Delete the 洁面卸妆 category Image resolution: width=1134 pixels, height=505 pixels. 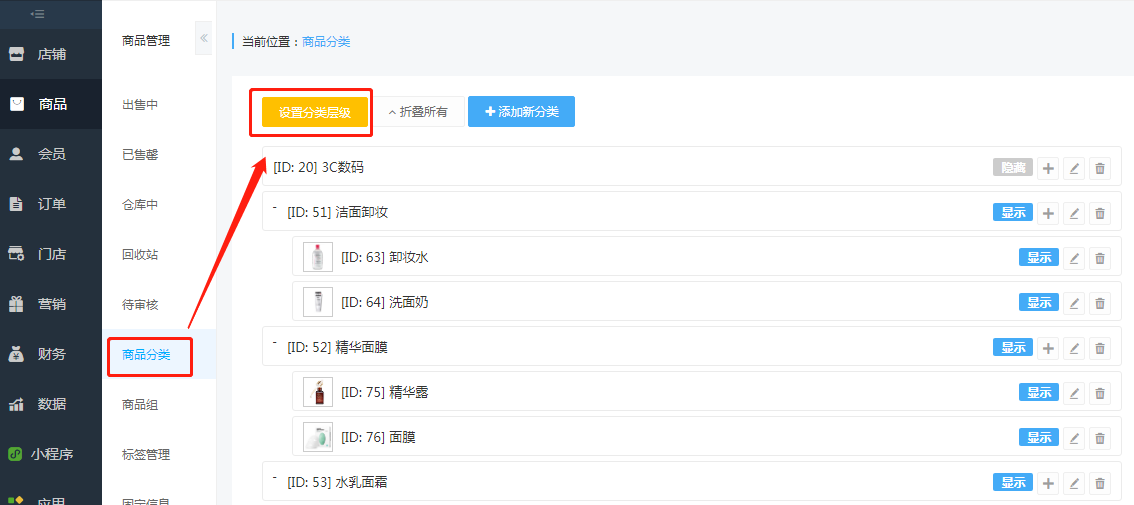tap(1100, 213)
